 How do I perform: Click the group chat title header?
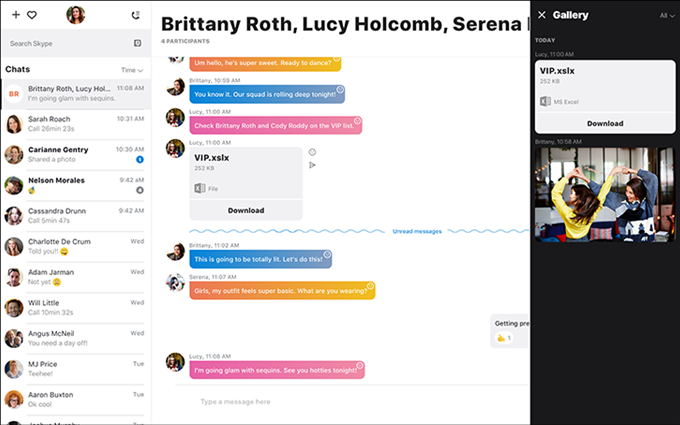[x=345, y=24]
